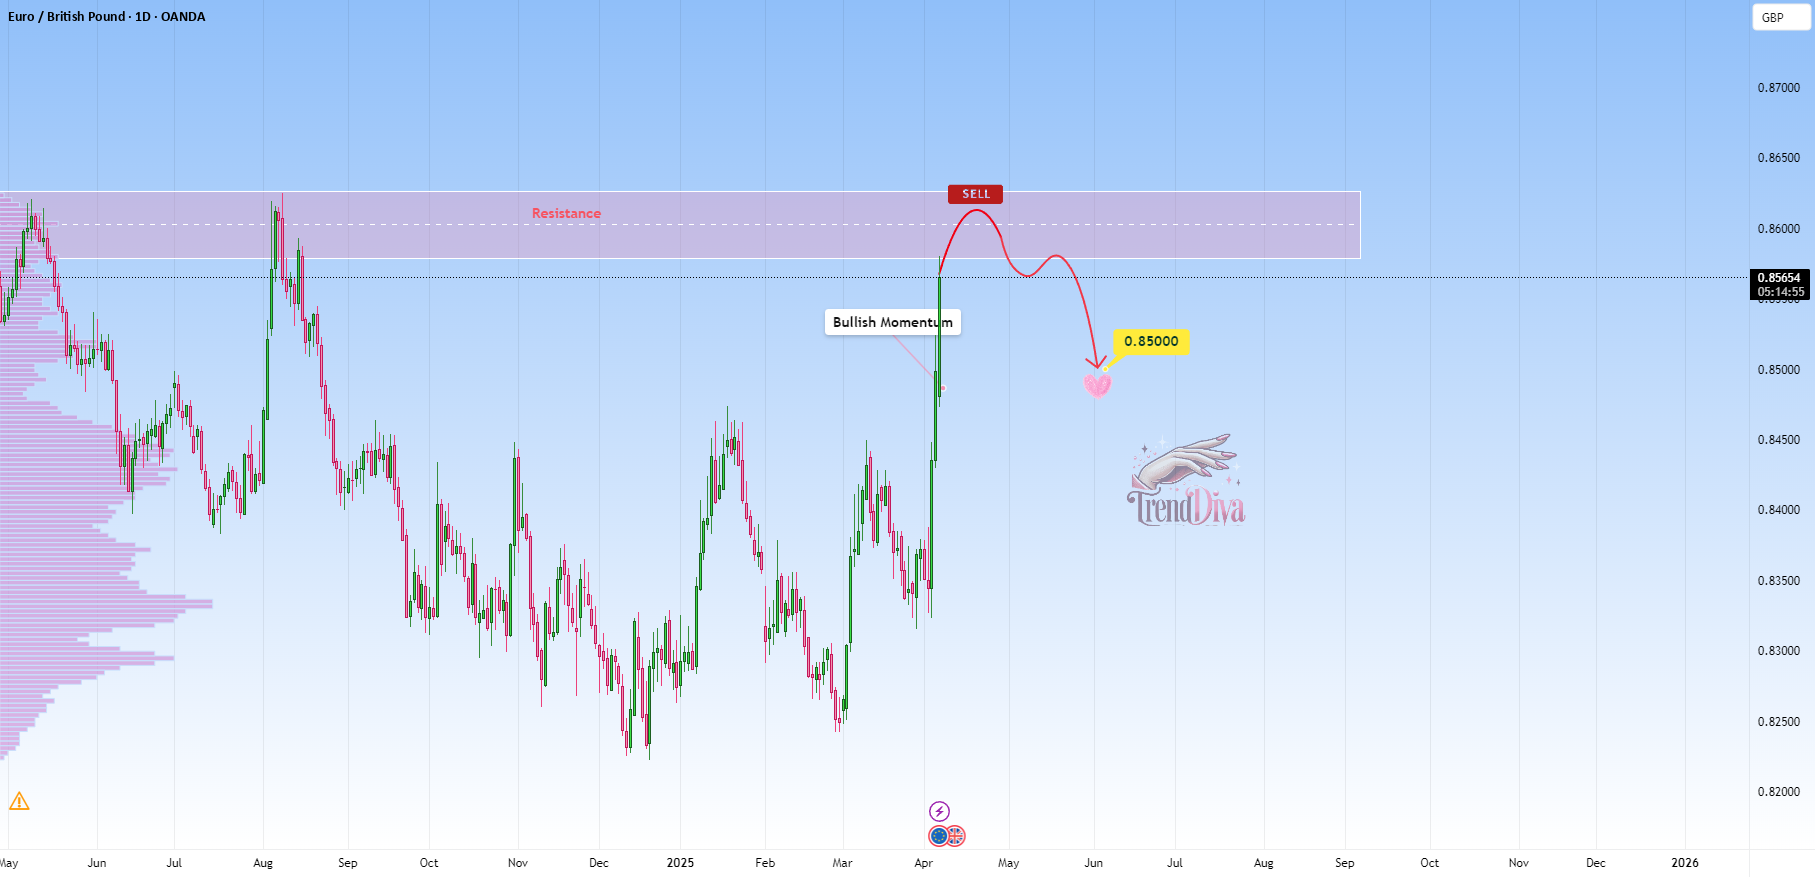Select the Resistance zone label text

[566, 213]
